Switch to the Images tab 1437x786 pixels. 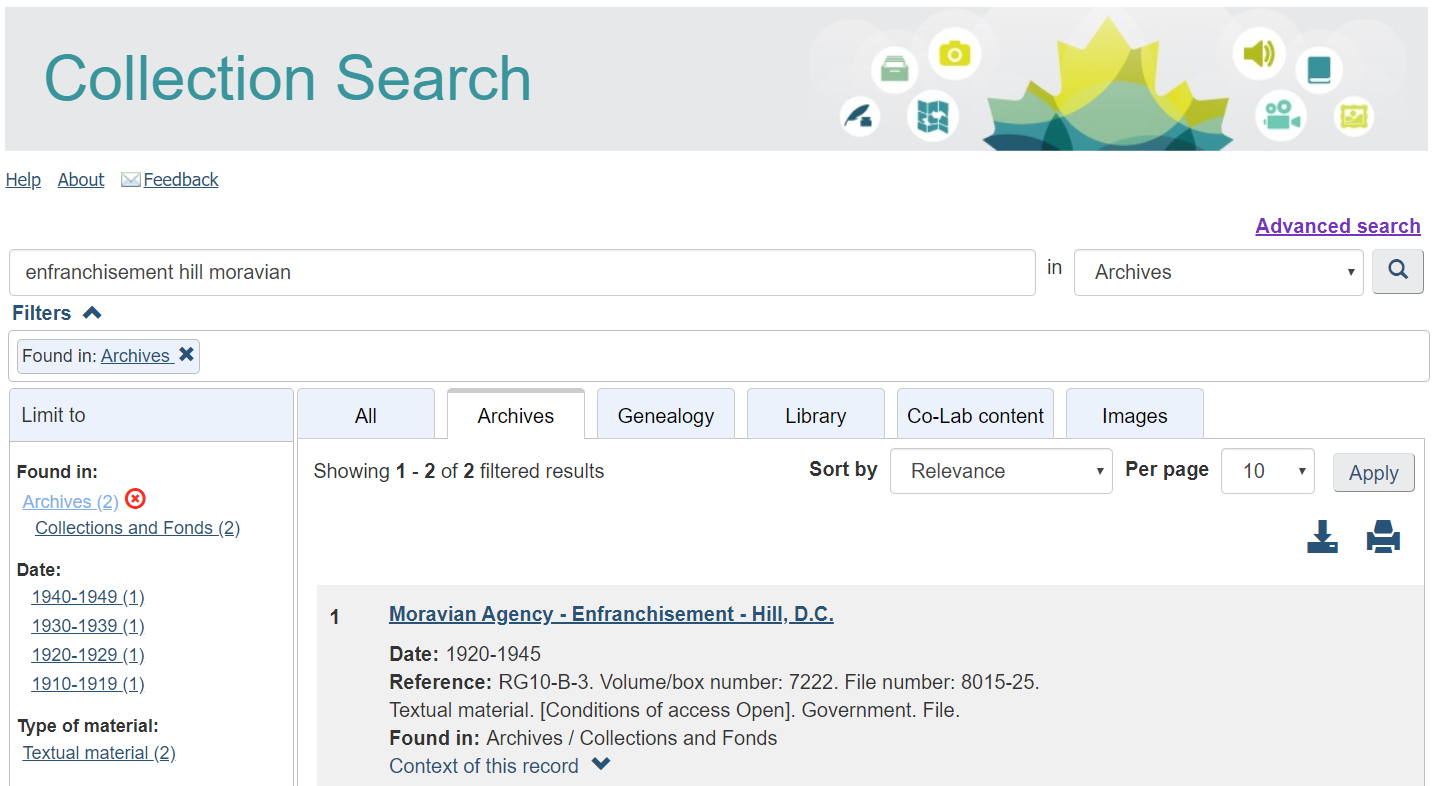pyautogui.click(x=1134, y=416)
